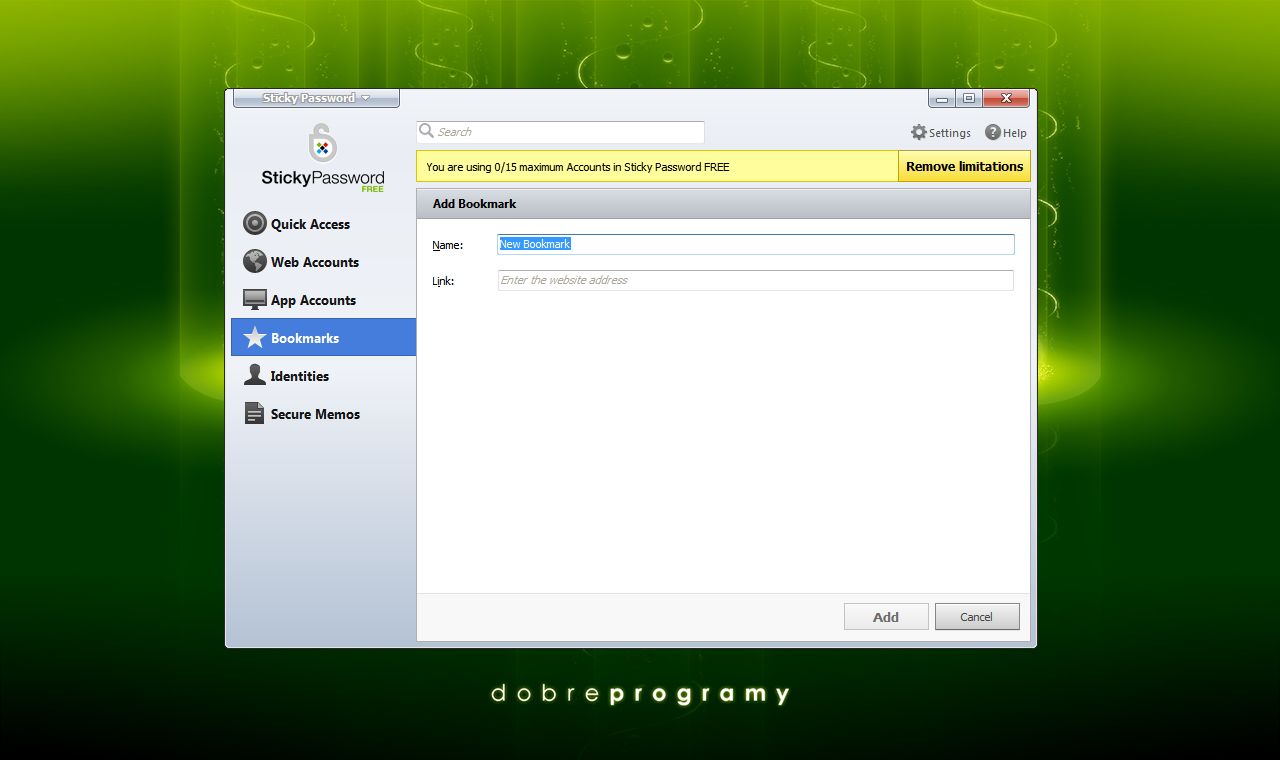Click the Remove limitations button

coord(964,166)
